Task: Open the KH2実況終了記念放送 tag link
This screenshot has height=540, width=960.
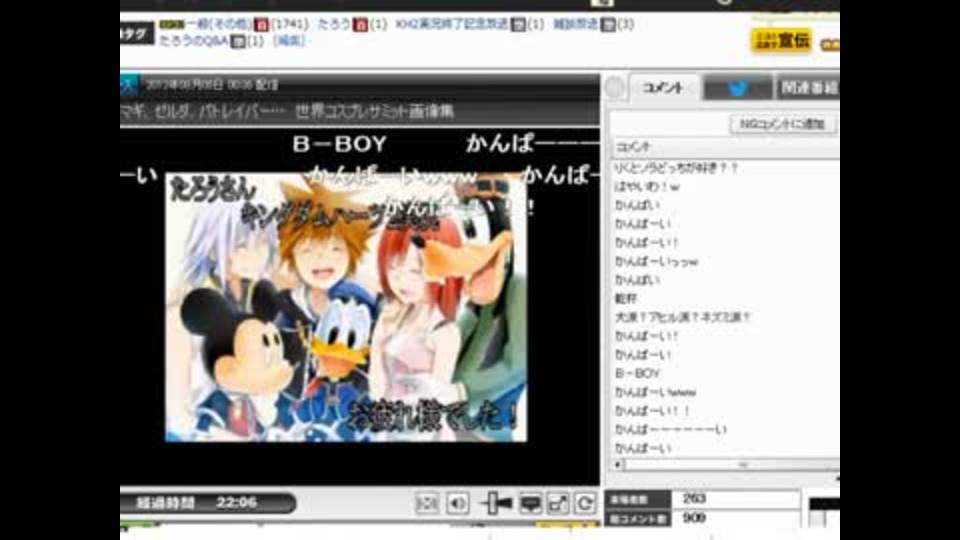Action: pyautogui.click(x=452, y=24)
